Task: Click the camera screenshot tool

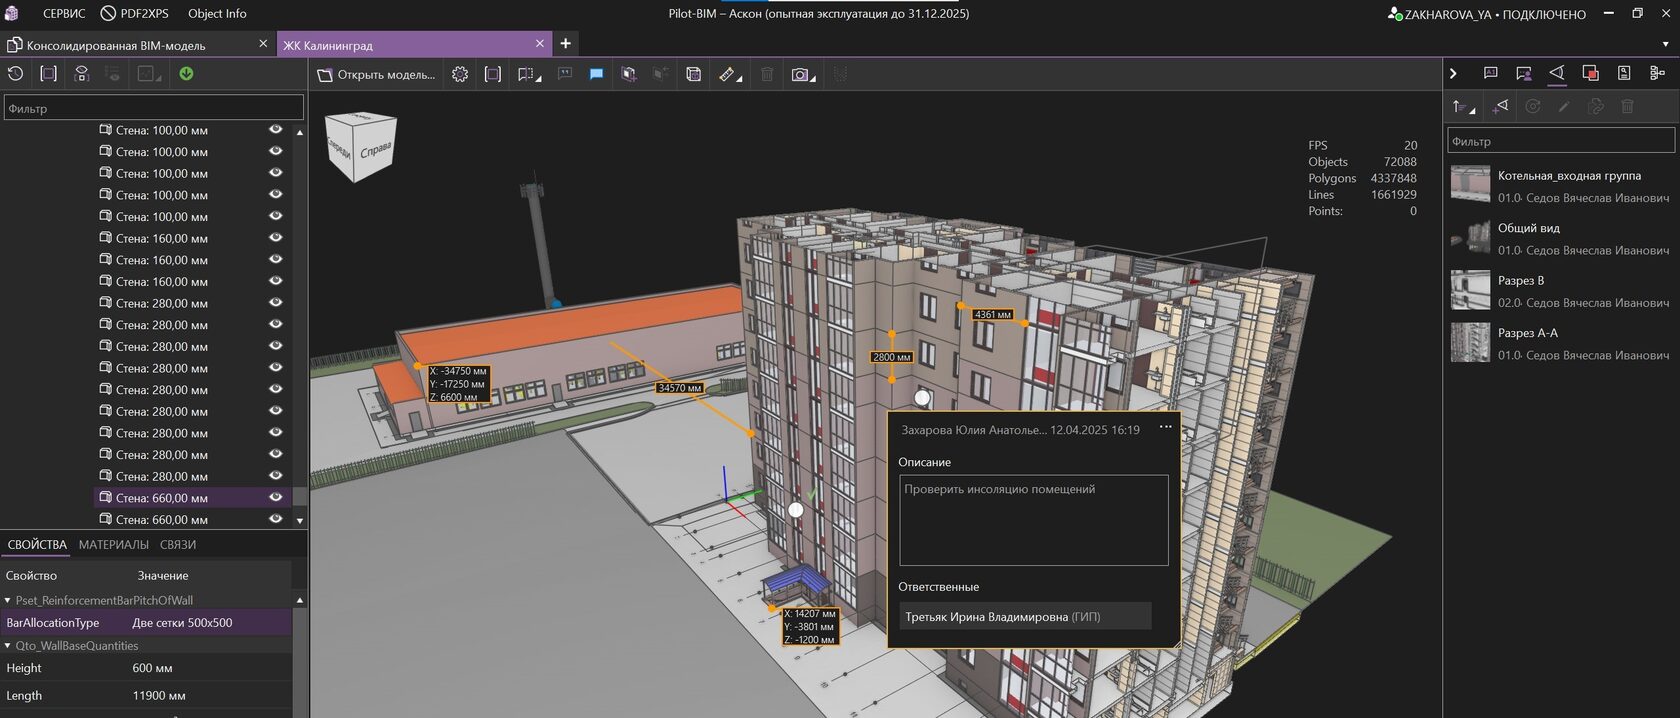Action: (800, 74)
